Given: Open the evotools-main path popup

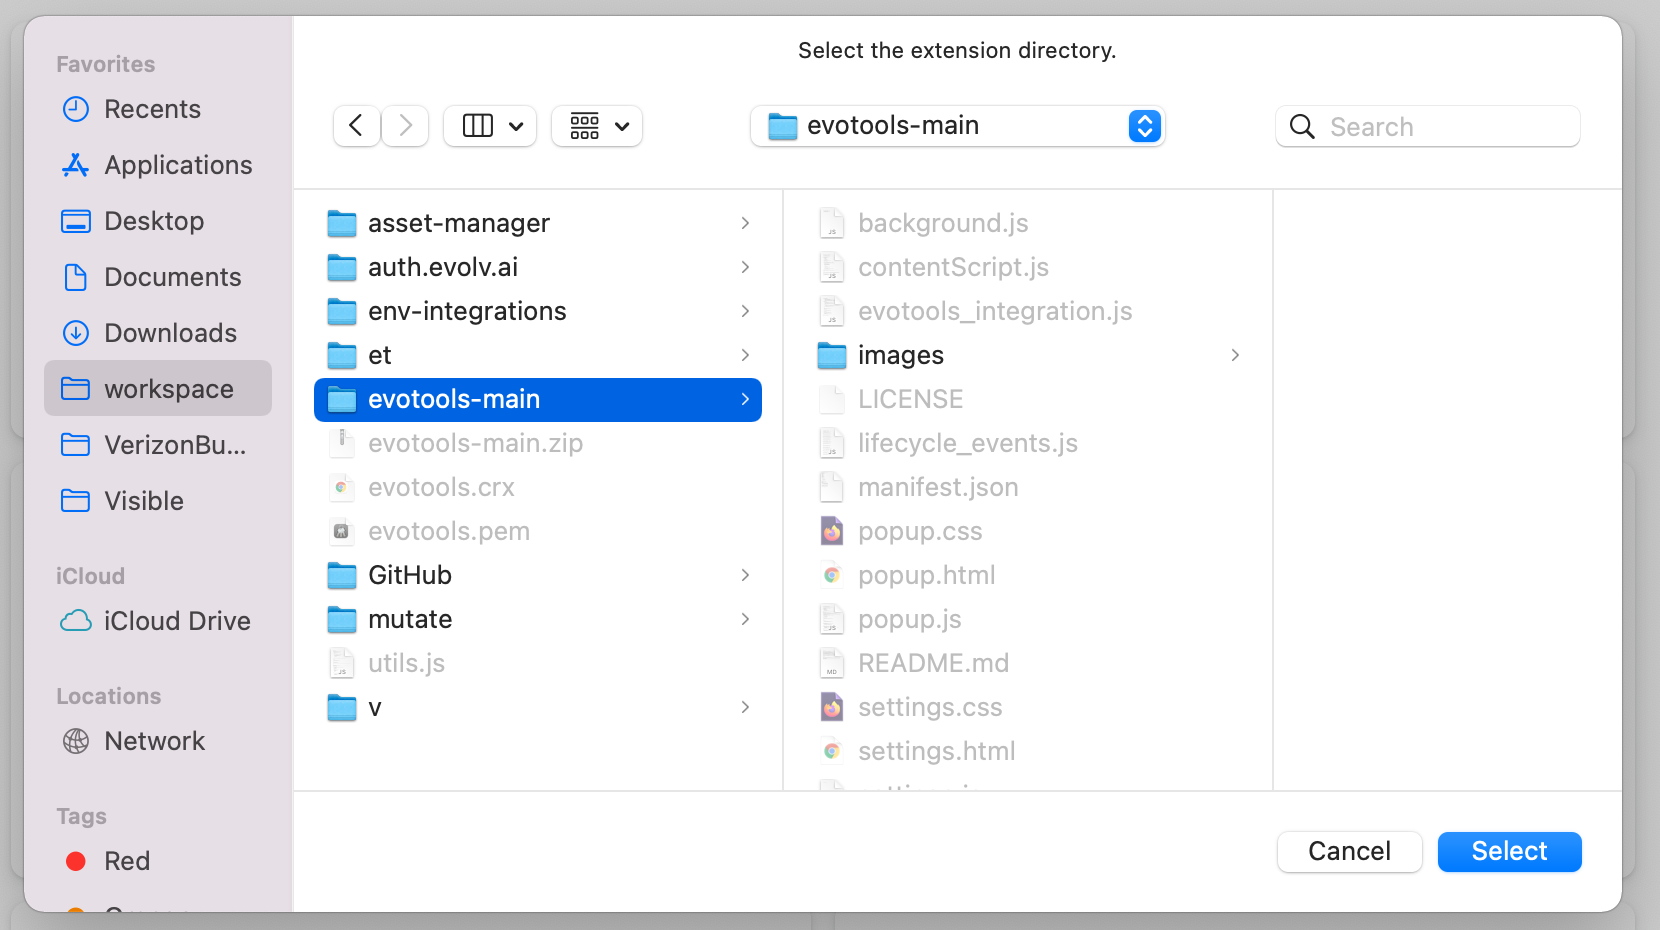Looking at the screenshot, I should coord(957,126).
